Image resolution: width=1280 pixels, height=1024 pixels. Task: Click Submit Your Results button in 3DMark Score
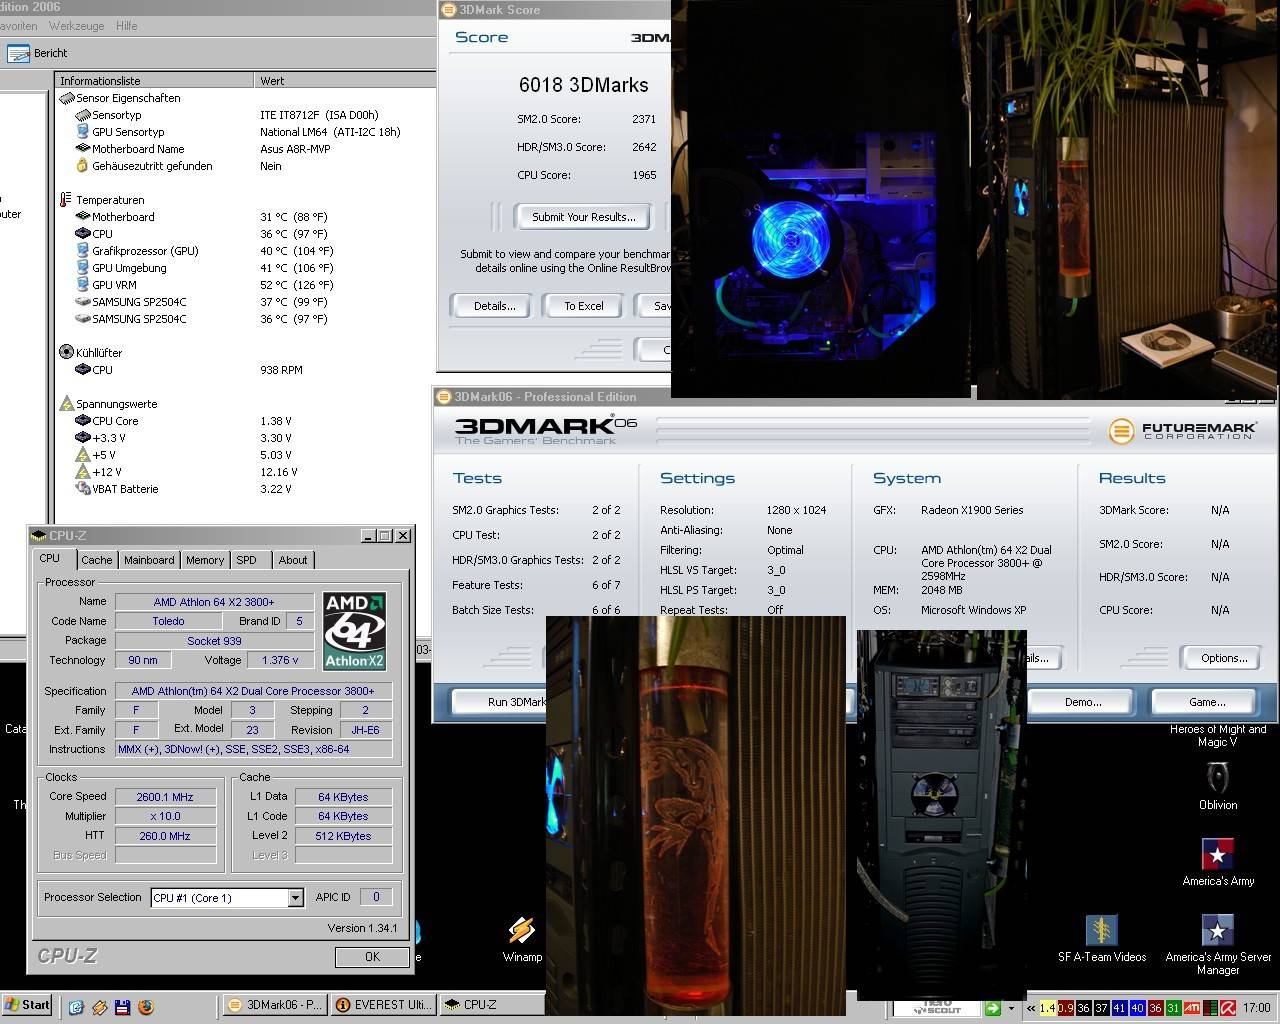(583, 217)
